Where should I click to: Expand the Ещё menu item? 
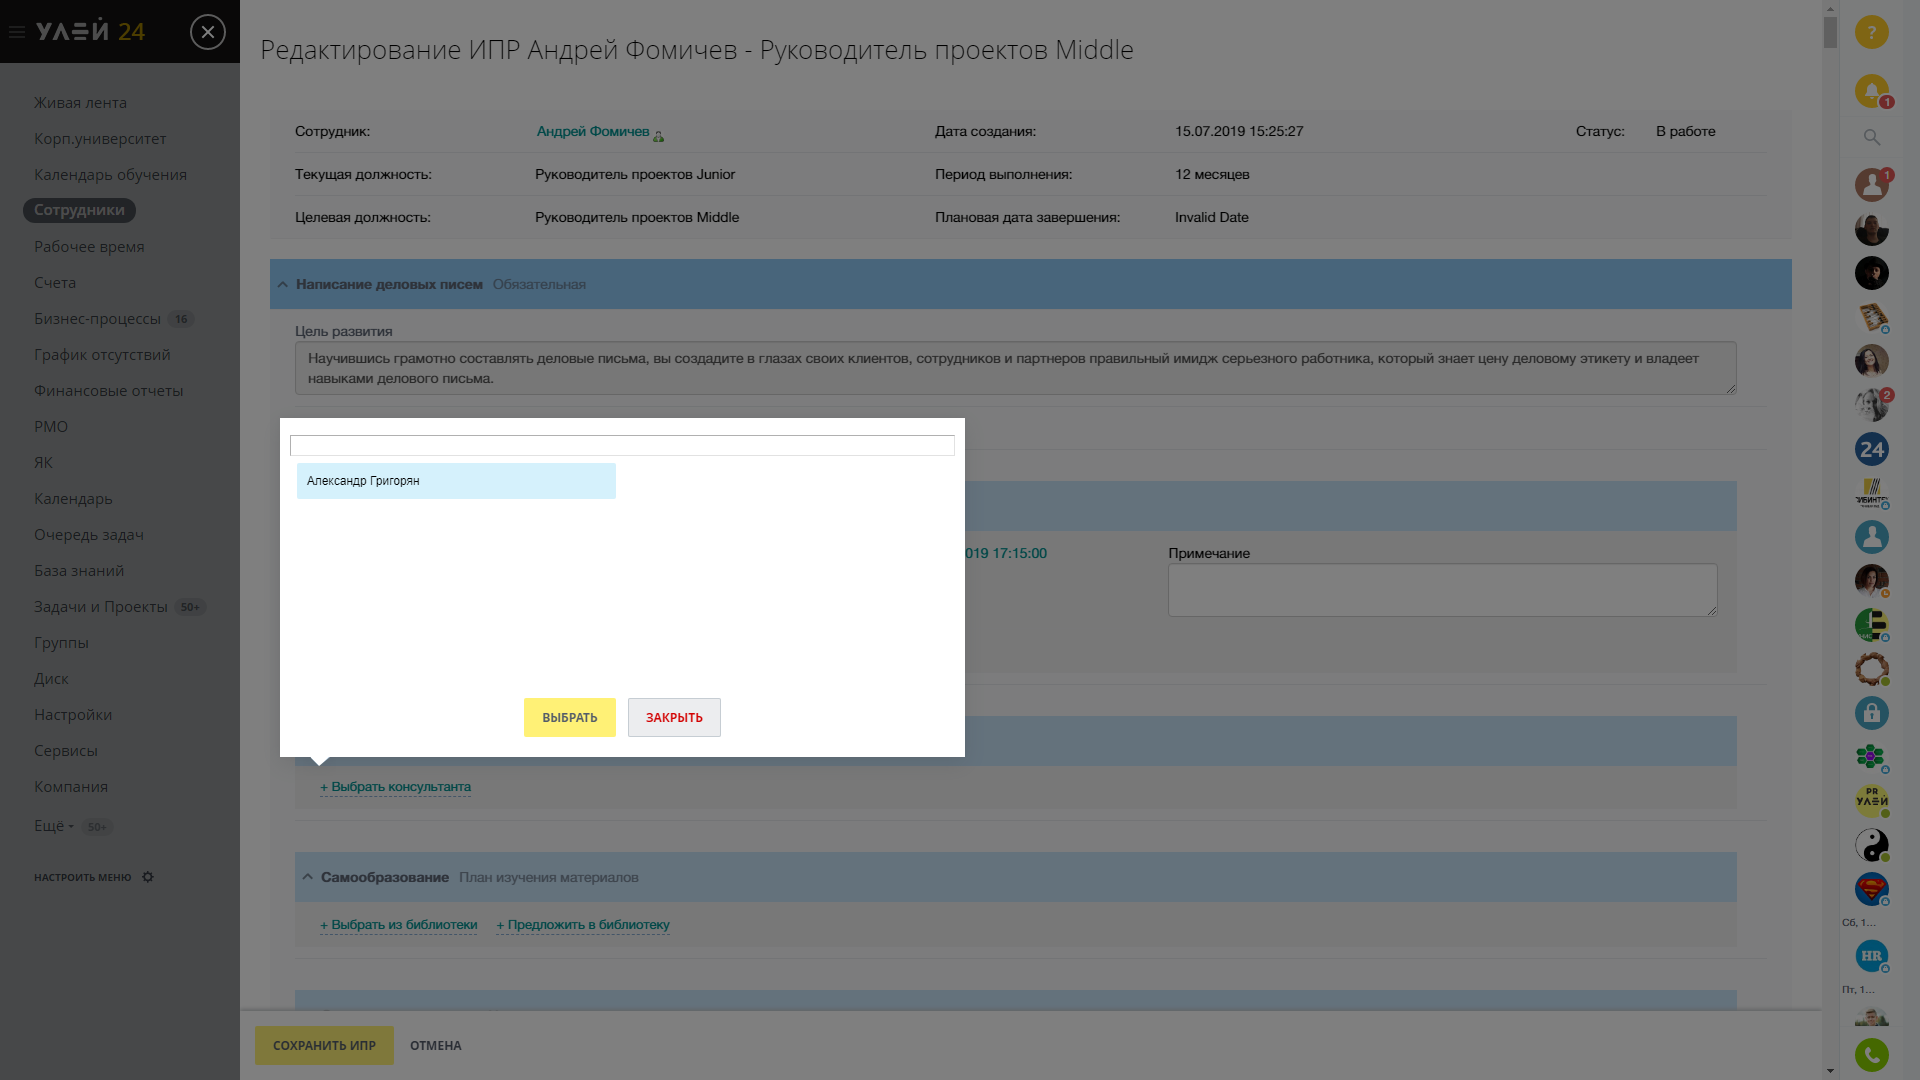pos(53,826)
